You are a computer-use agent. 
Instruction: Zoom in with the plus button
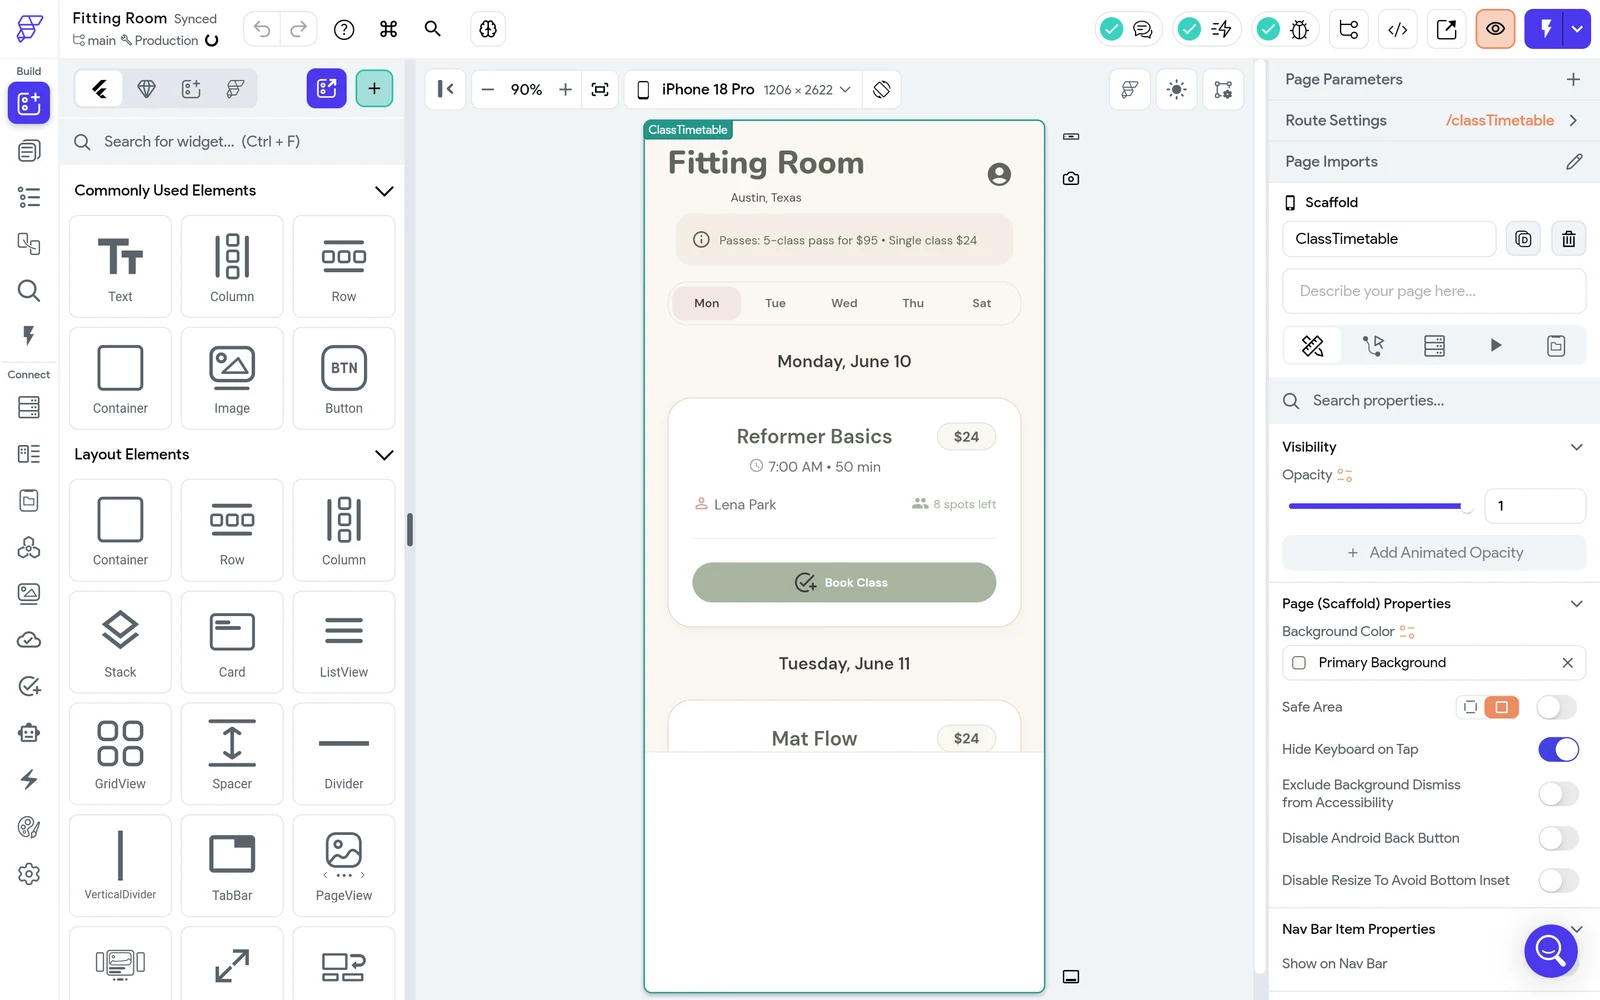coord(565,89)
